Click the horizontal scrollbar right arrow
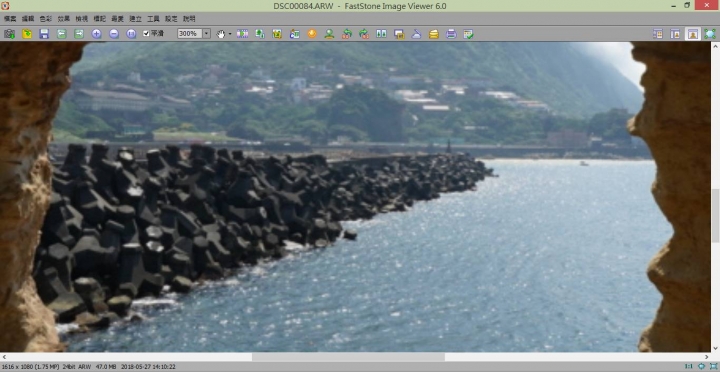Screen dimensions: 720x372 [707, 357]
